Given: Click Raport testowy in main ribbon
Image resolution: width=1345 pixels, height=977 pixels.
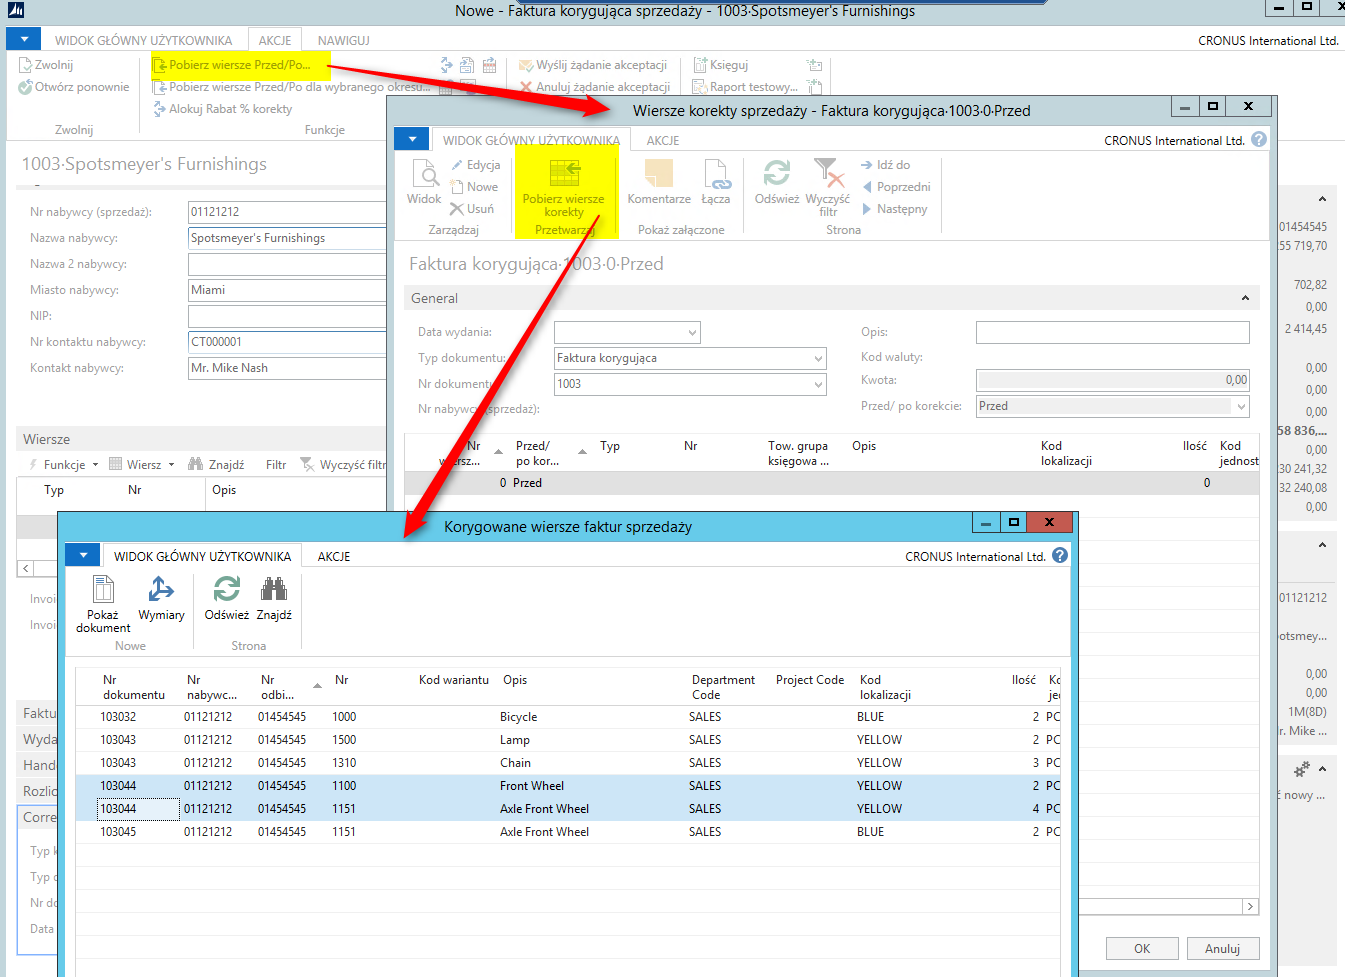Looking at the screenshot, I should click(x=745, y=87).
